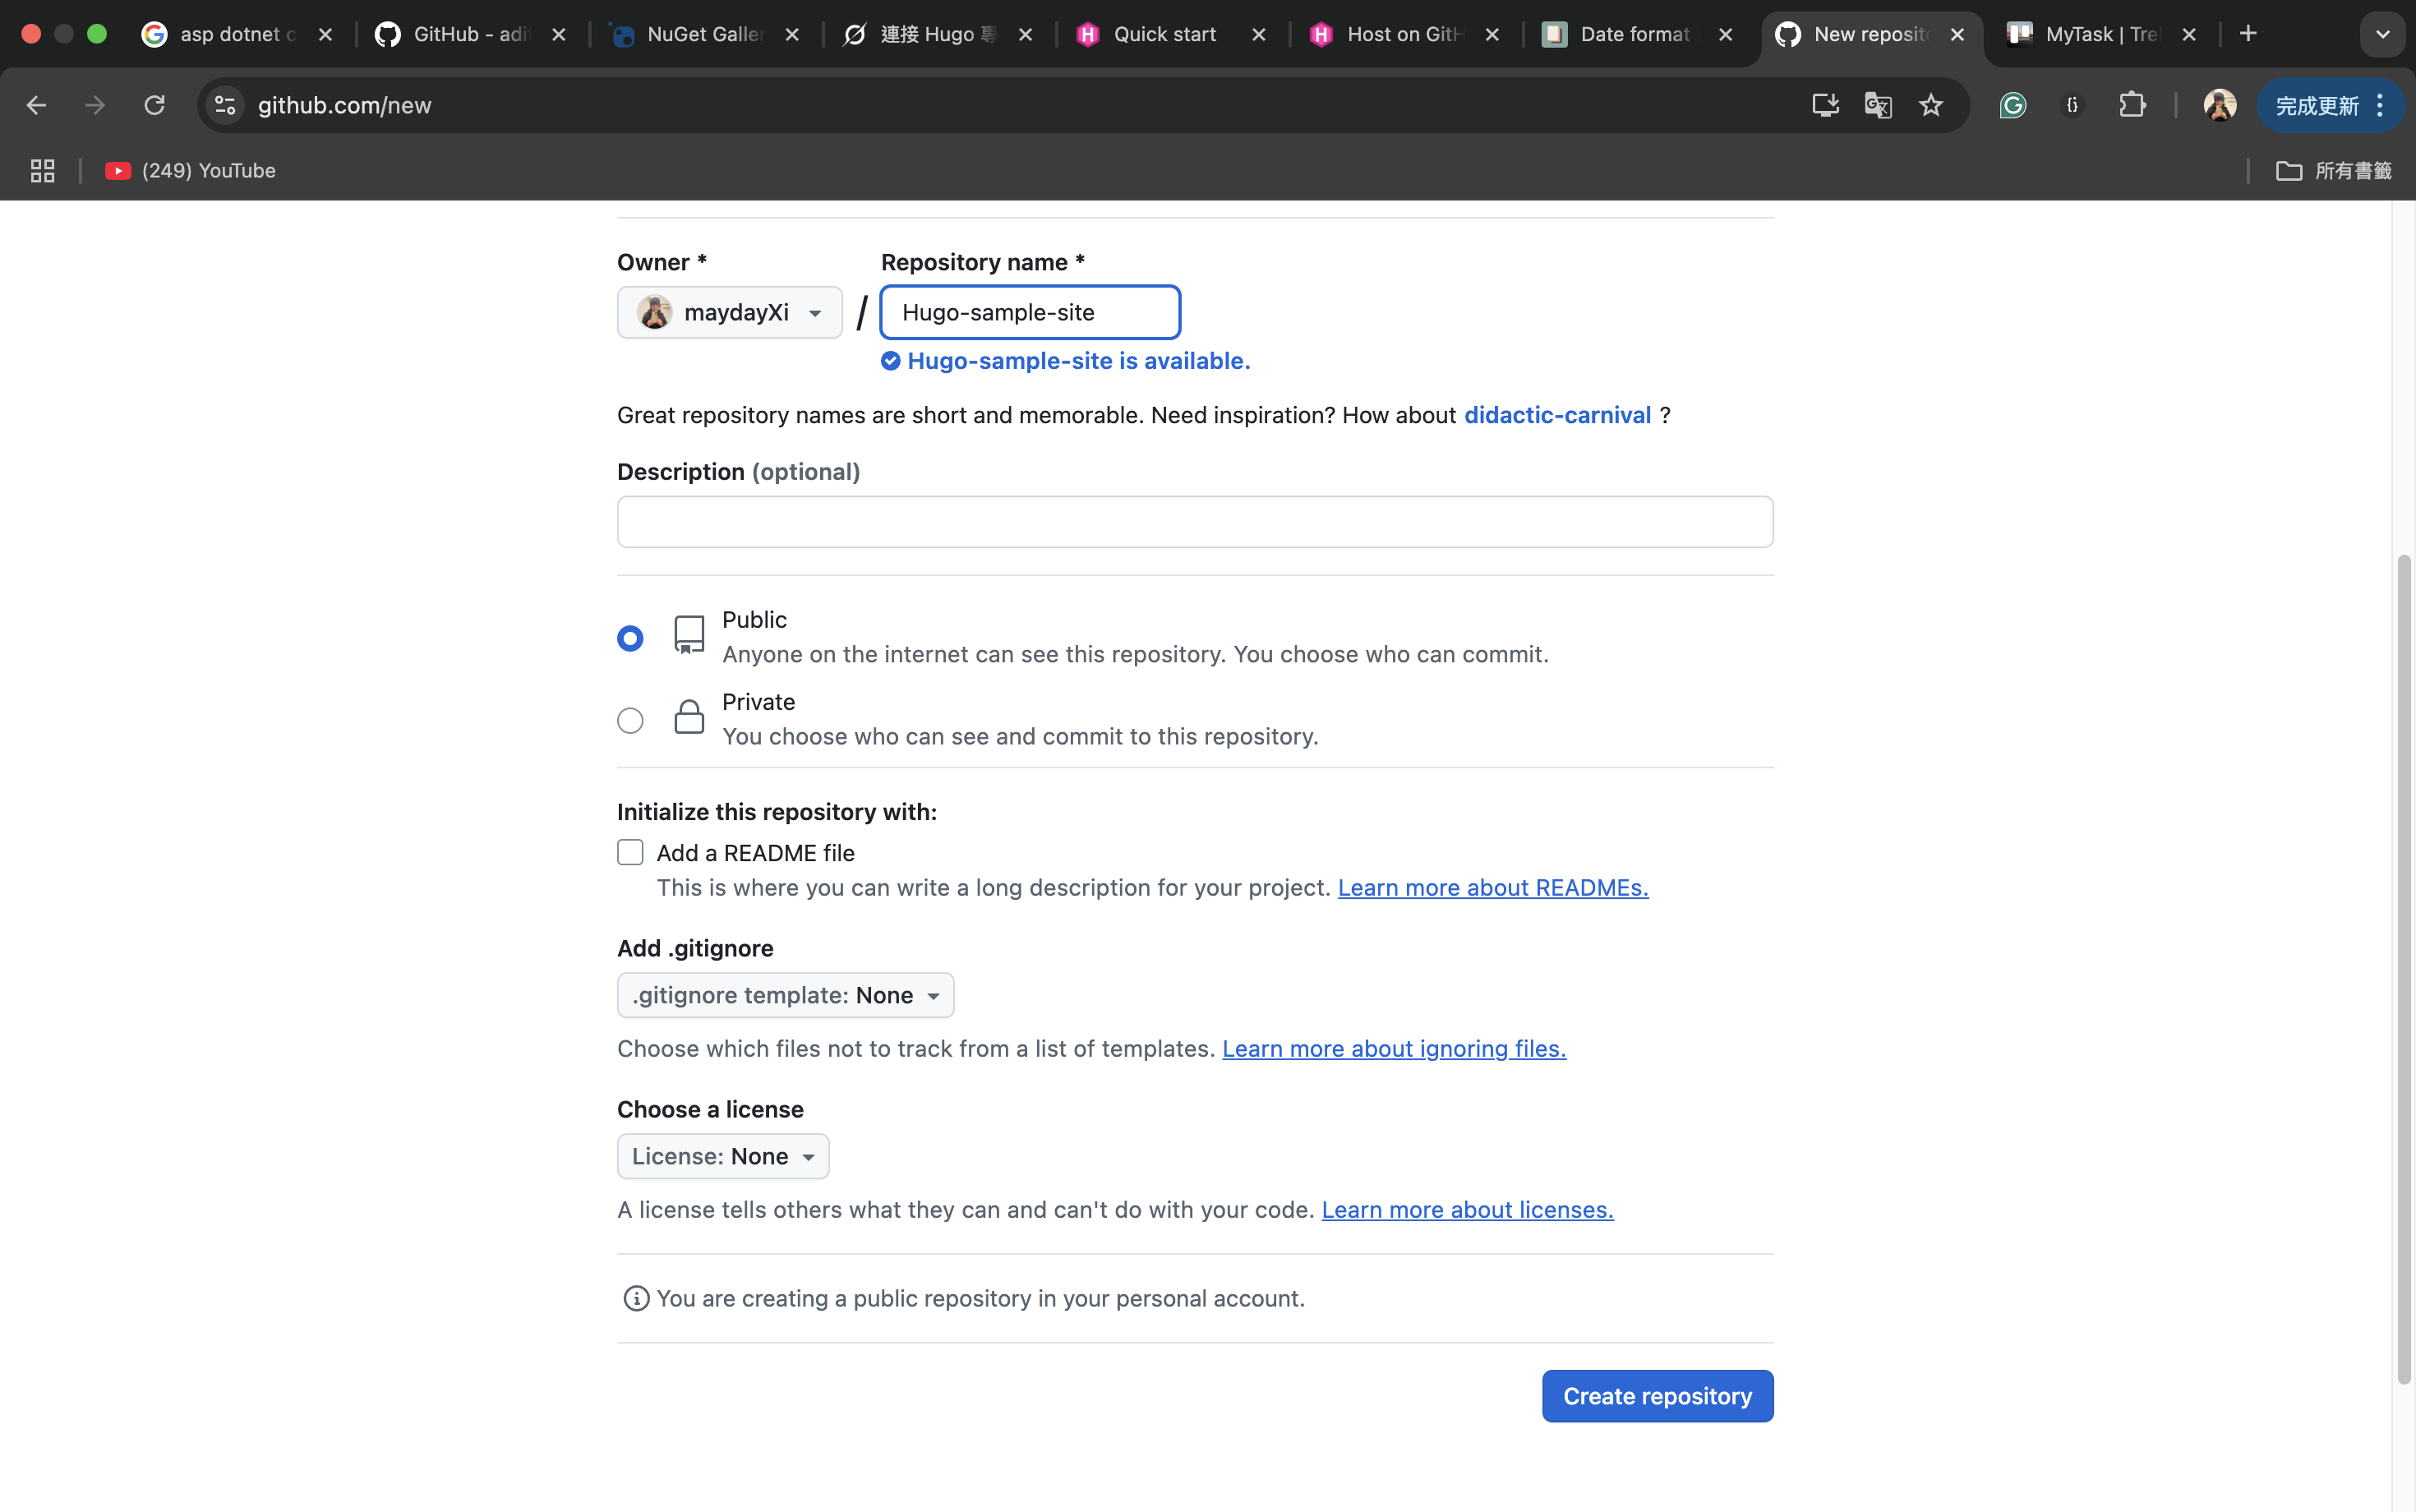The height and width of the screenshot is (1512, 2416).
Task: Open the License None dropdown
Action: pos(723,1156)
